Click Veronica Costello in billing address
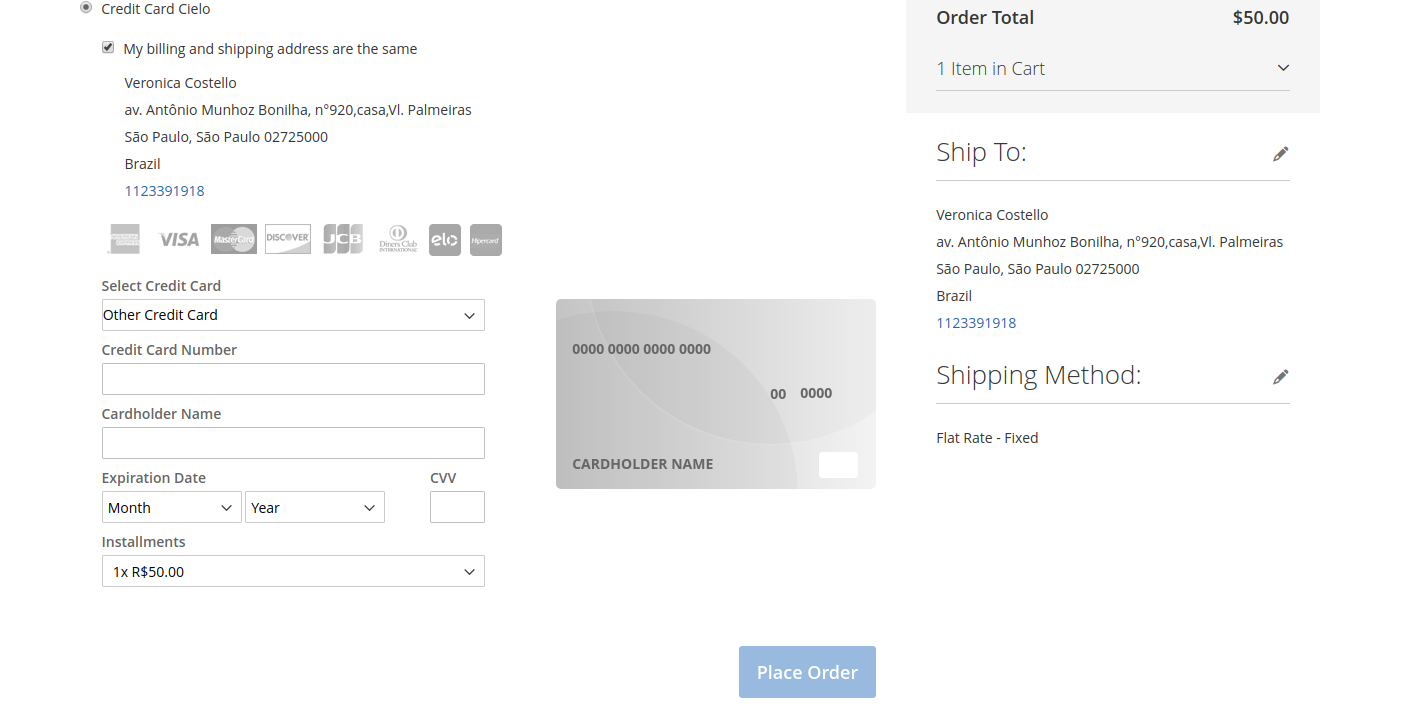Viewport: 1405px width, 706px height. [181, 83]
